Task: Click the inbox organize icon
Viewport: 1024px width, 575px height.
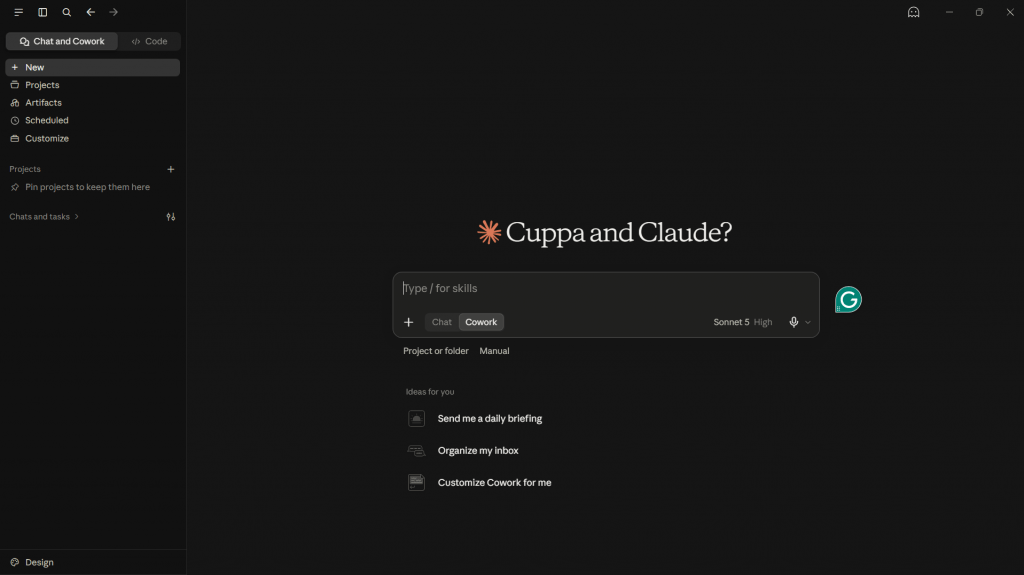Action: tap(417, 451)
